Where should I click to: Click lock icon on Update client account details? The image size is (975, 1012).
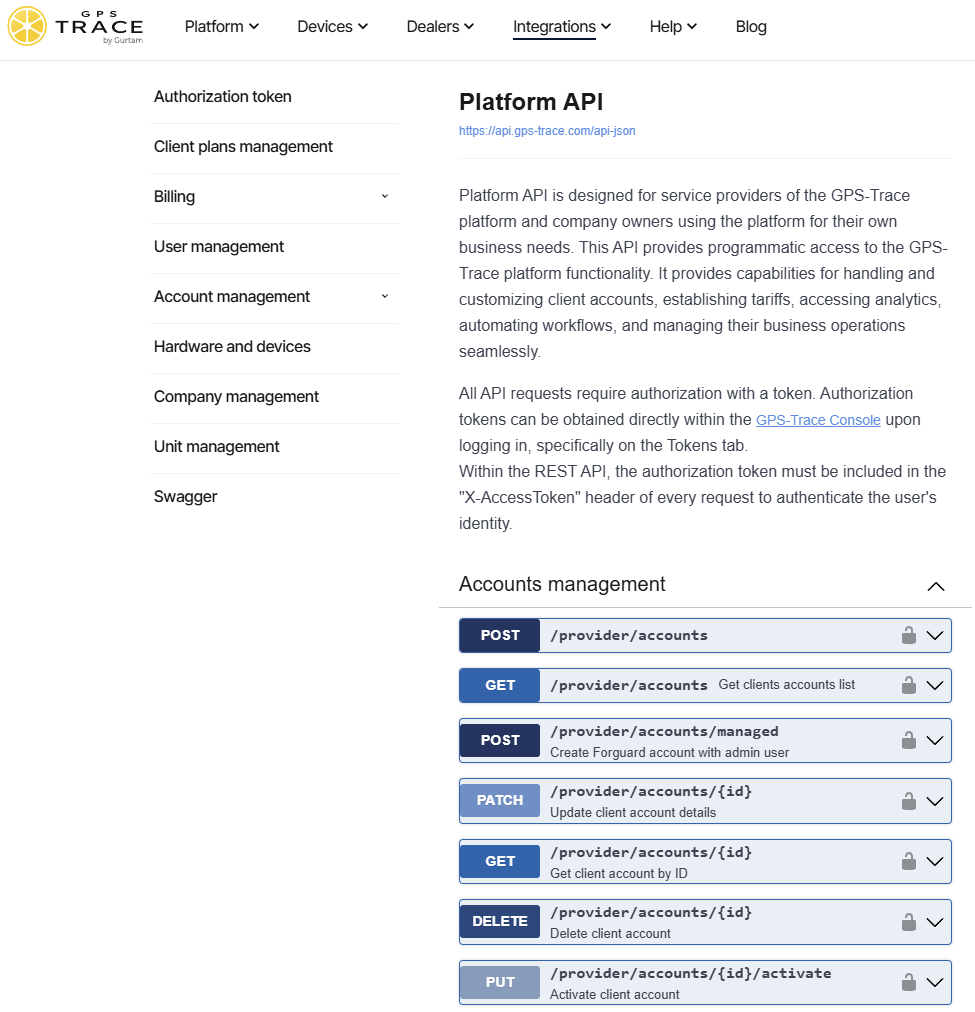click(909, 801)
